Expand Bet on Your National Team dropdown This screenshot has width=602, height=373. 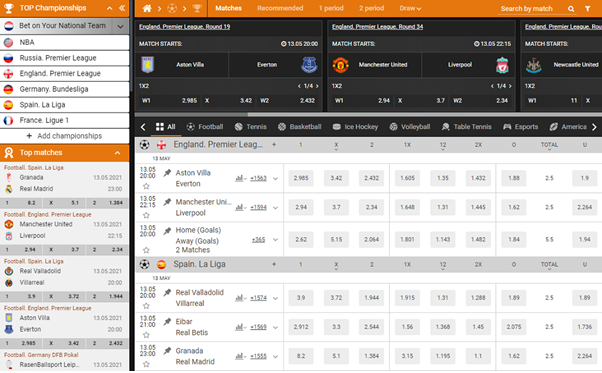(121, 26)
